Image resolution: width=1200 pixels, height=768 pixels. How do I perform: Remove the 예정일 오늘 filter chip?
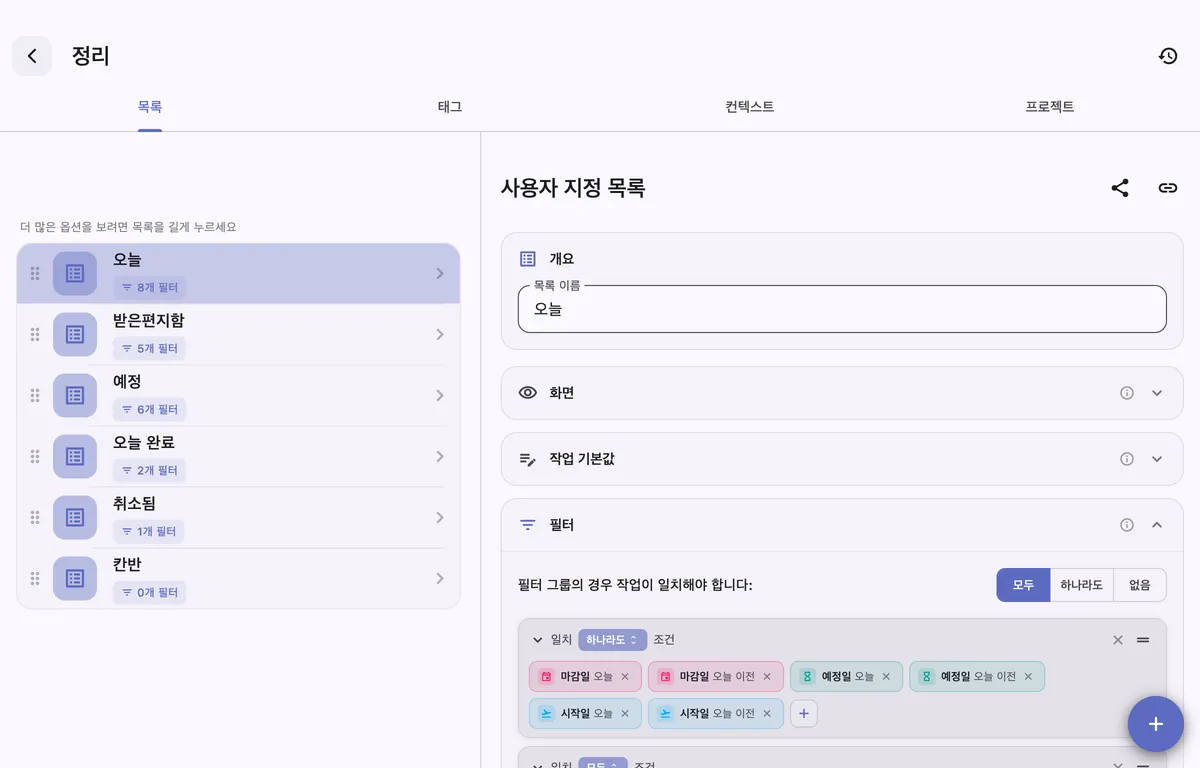tap(886, 677)
